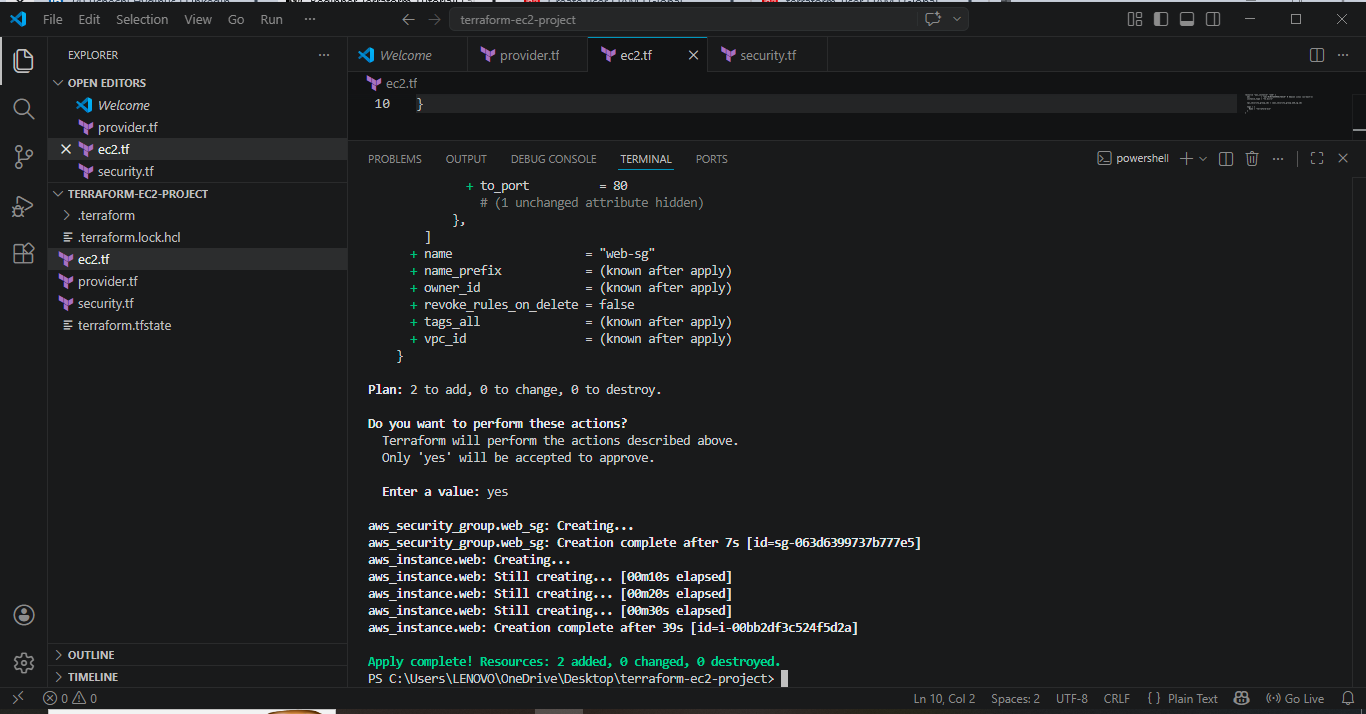Switch to the Output panel tab
This screenshot has width=1366, height=714.
pos(466,159)
